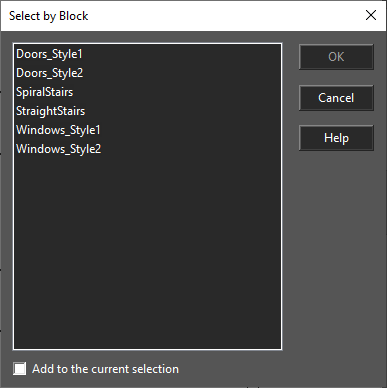
Task: Click the OK button
Action: (336, 57)
